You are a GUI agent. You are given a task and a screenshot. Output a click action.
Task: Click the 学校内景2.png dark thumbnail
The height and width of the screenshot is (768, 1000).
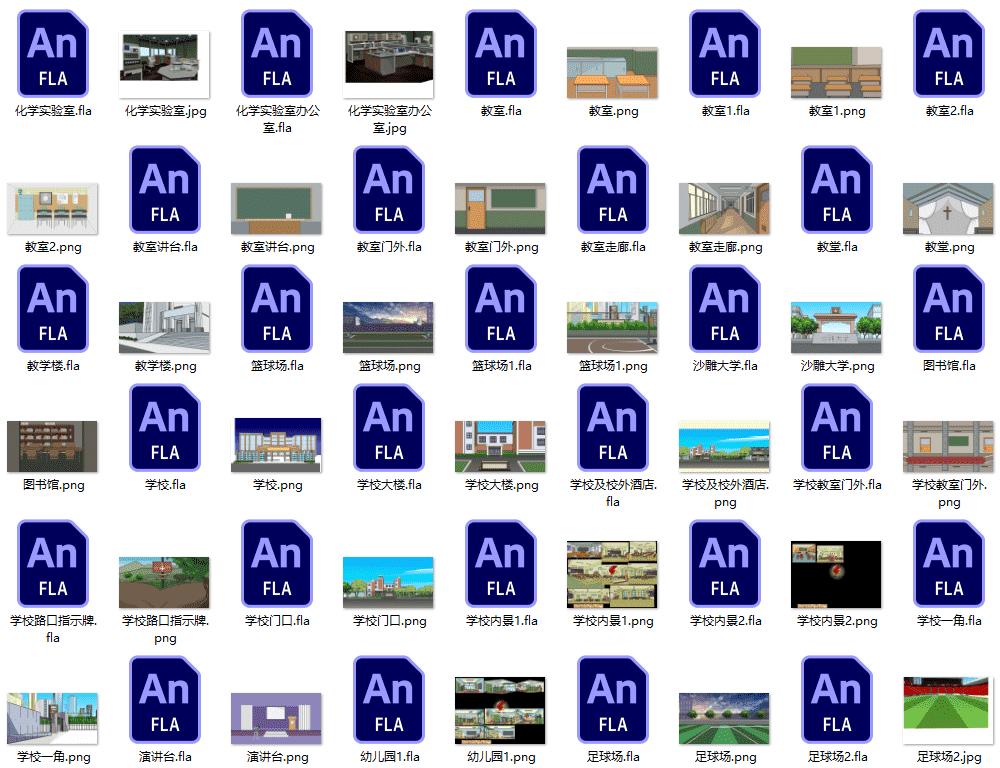click(x=837, y=574)
